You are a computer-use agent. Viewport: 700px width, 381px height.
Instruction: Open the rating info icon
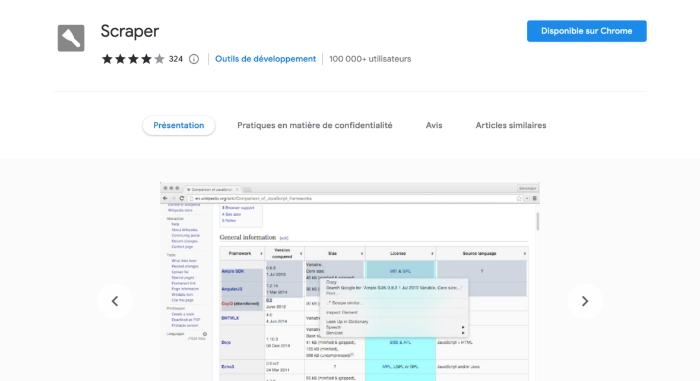(x=194, y=59)
